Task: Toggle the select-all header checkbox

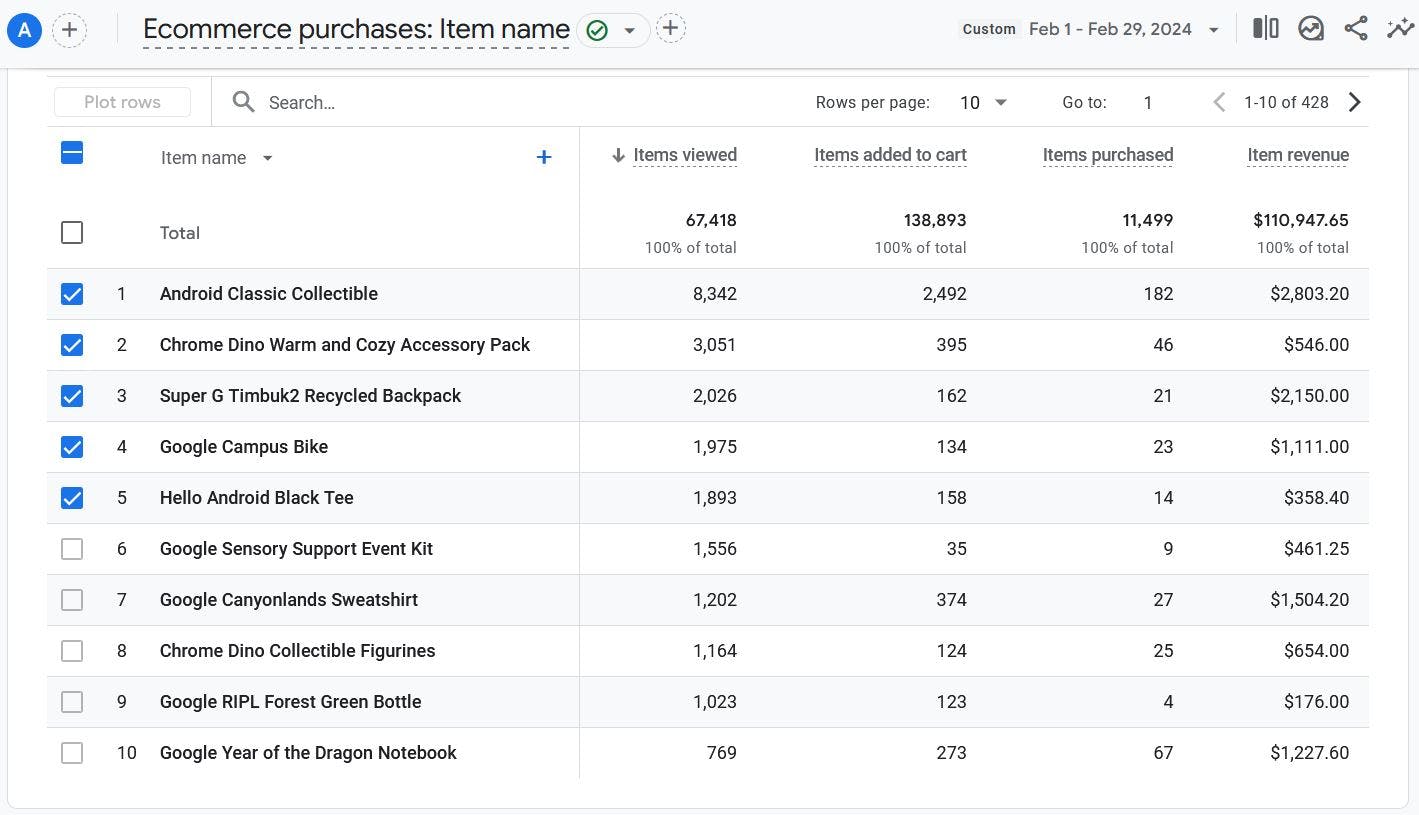Action: pyautogui.click(x=72, y=152)
